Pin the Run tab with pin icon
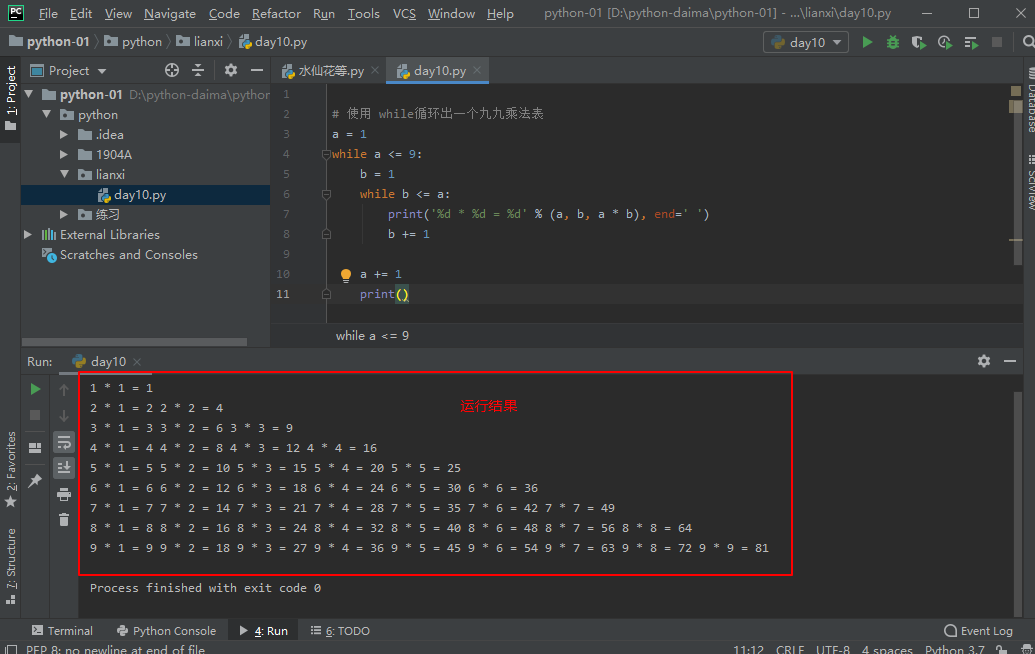1035x654 pixels. tap(35, 480)
